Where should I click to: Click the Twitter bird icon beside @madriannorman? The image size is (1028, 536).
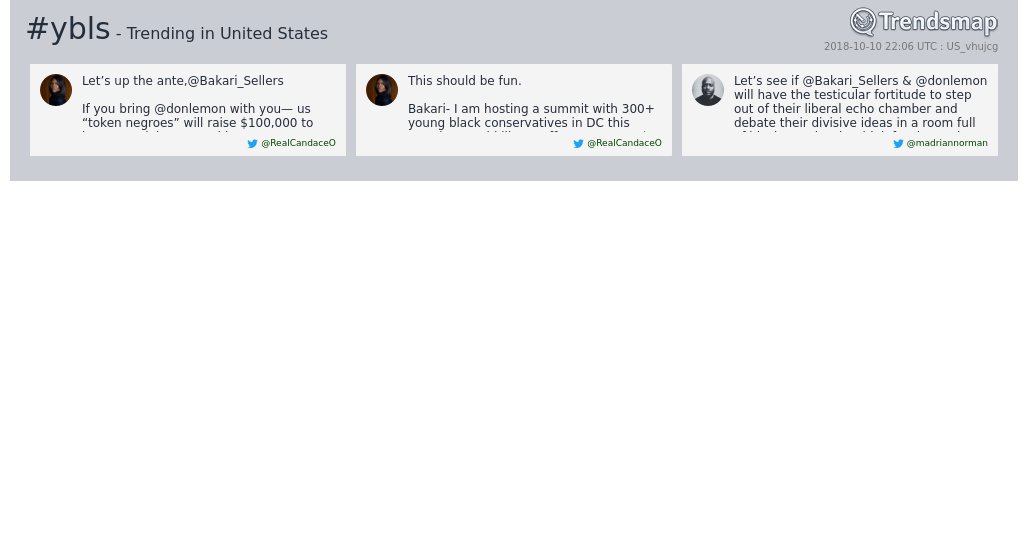point(898,144)
